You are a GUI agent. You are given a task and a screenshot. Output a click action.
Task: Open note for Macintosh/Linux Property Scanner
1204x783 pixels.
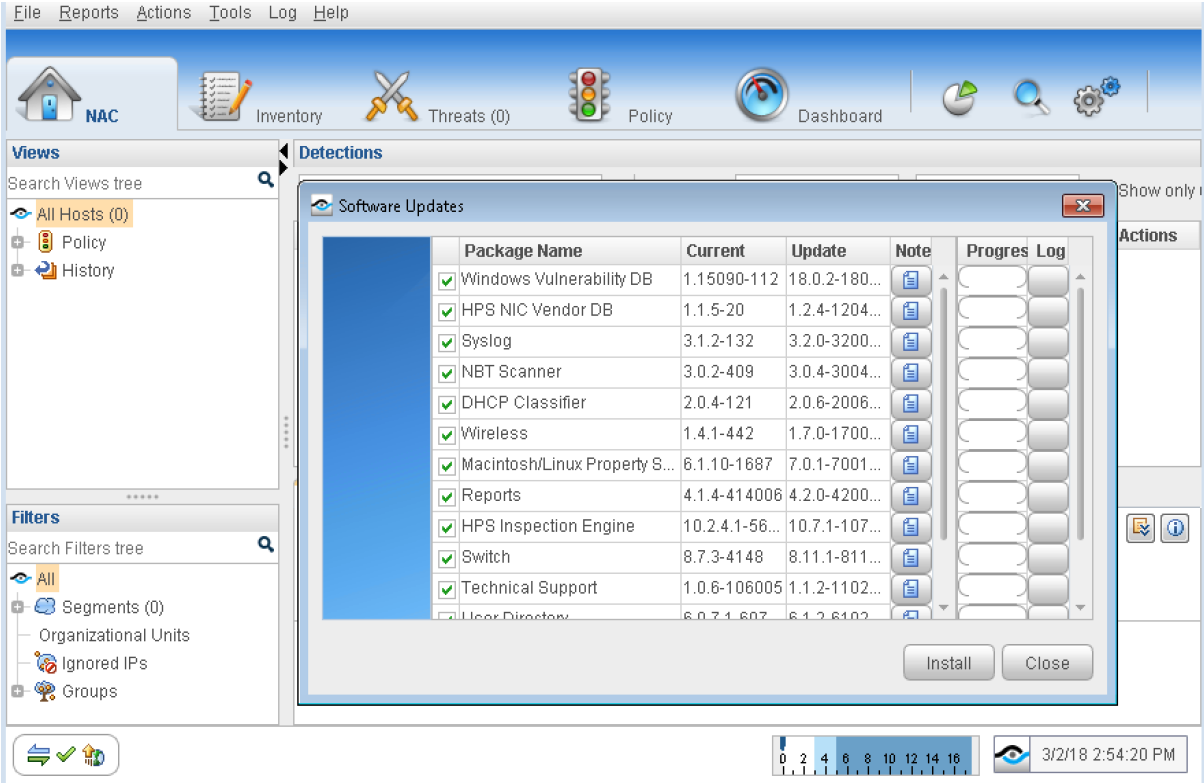click(x=910, y=466)
